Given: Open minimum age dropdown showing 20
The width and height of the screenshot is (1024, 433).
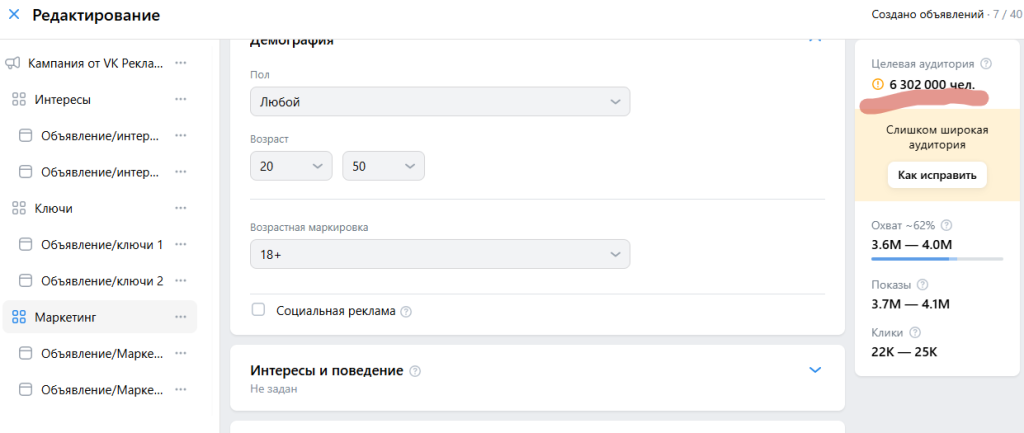Looking at the screenshot, I should pos(291,166).
